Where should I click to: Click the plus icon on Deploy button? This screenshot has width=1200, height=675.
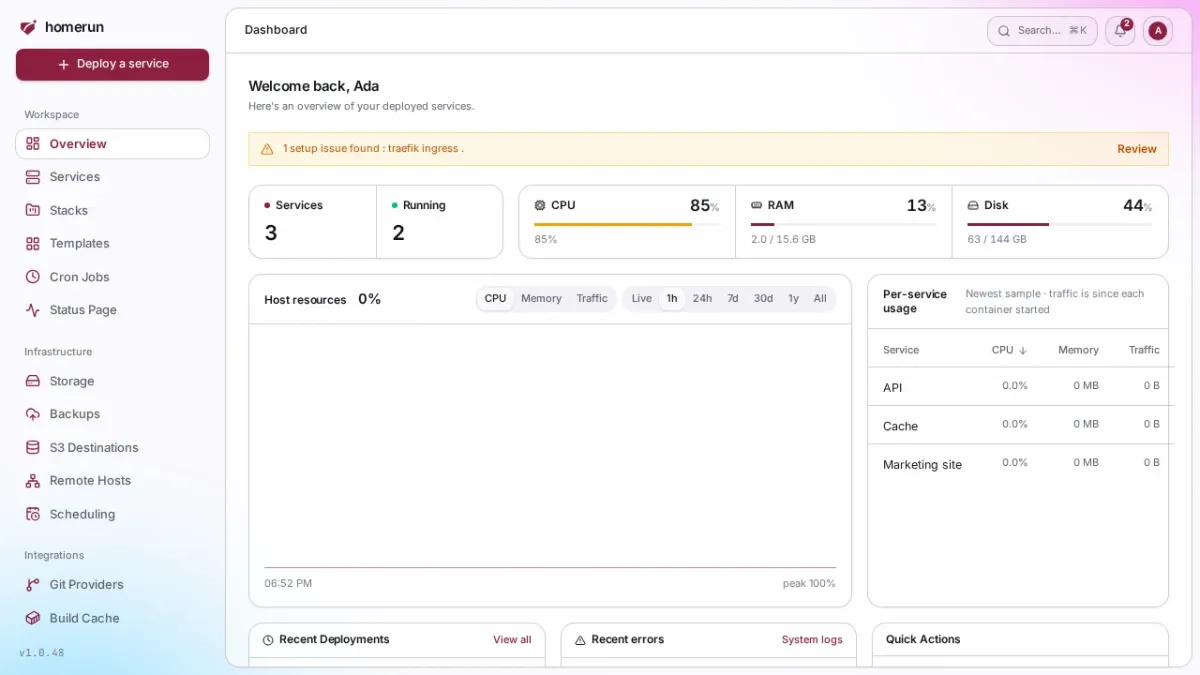pyautogui.click(x=64, y=64)
